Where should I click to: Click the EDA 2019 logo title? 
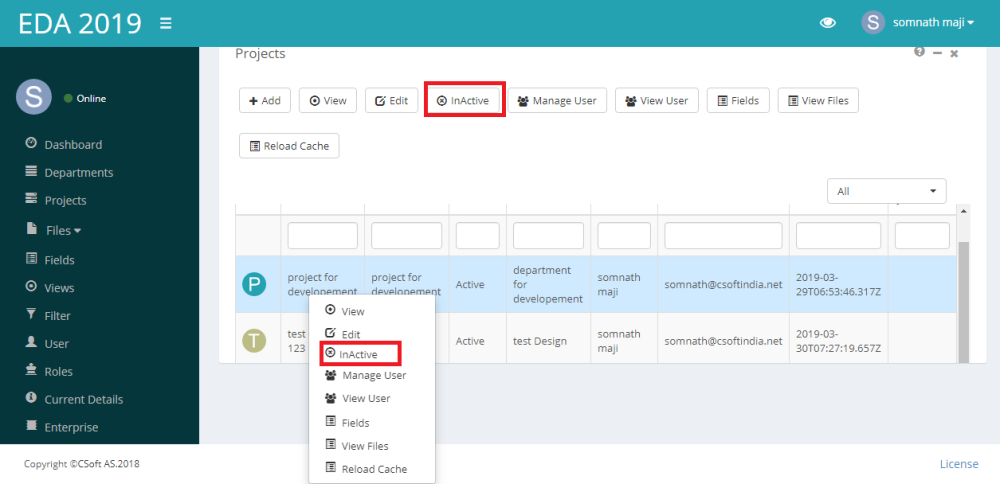click(80, 24)
